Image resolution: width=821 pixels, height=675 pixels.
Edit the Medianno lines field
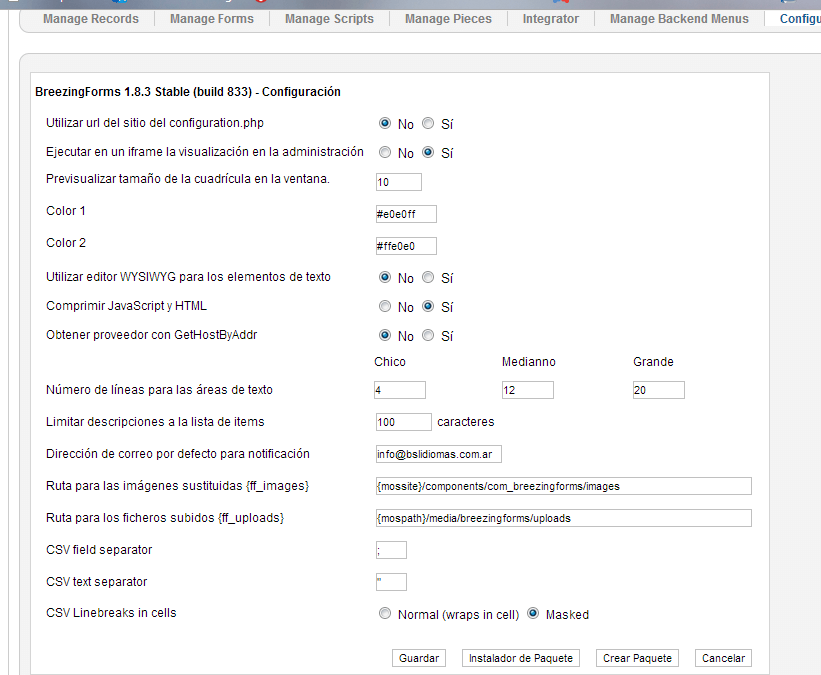(527, 390)
